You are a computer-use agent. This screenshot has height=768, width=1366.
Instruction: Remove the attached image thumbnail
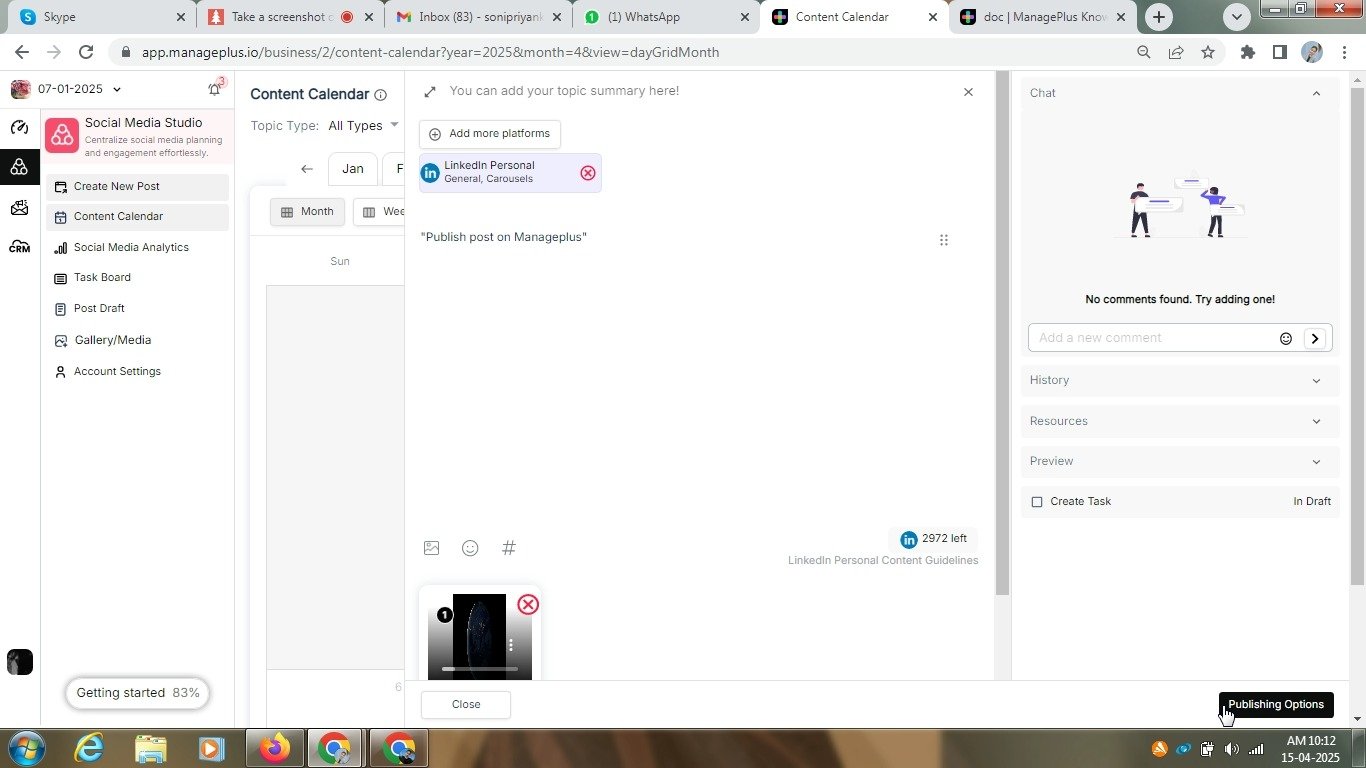tap(528, 604)
